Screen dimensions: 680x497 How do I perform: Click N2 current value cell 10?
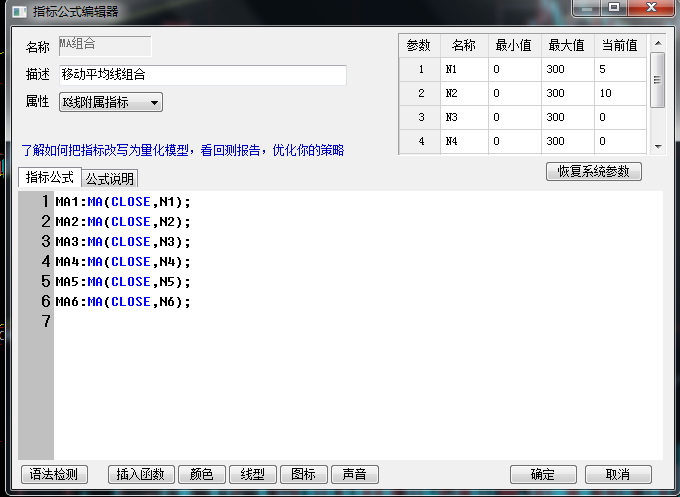click(620, 93)
